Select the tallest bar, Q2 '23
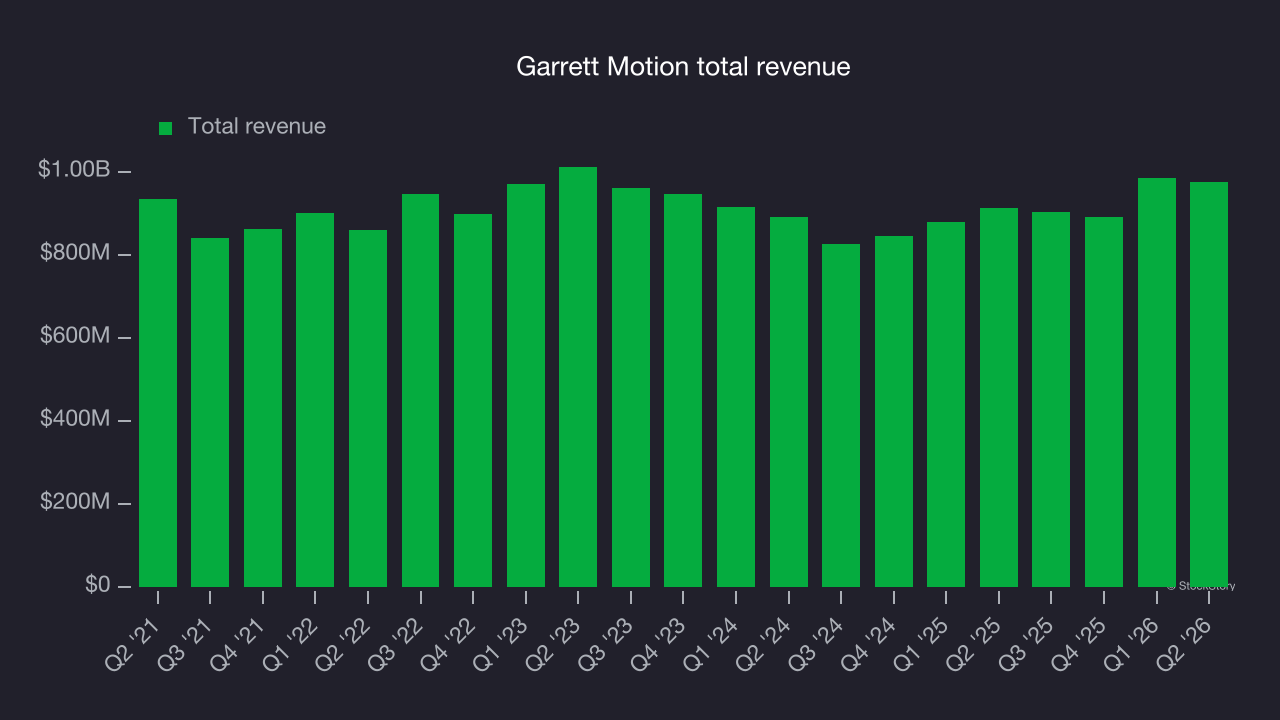 pyautogui.click(x=578, y=377)
